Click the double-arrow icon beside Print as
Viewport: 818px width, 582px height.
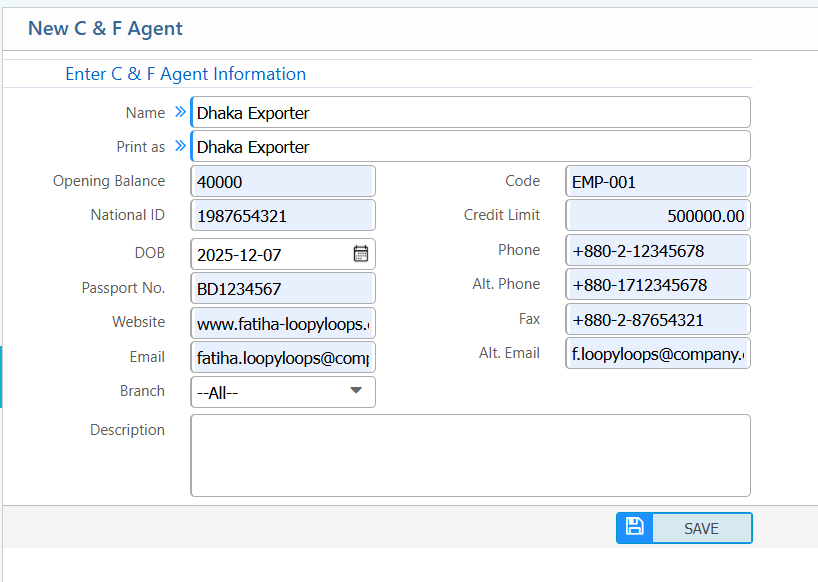179,146
